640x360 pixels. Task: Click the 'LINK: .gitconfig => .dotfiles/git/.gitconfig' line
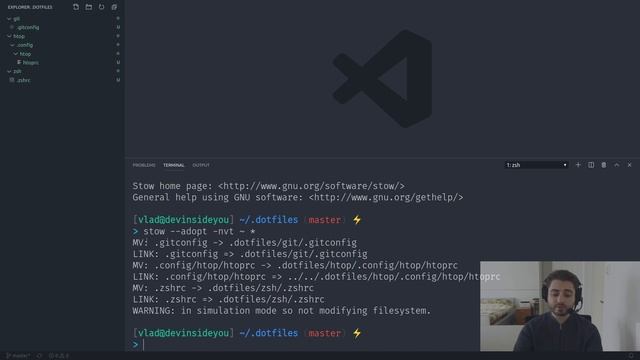250,254
